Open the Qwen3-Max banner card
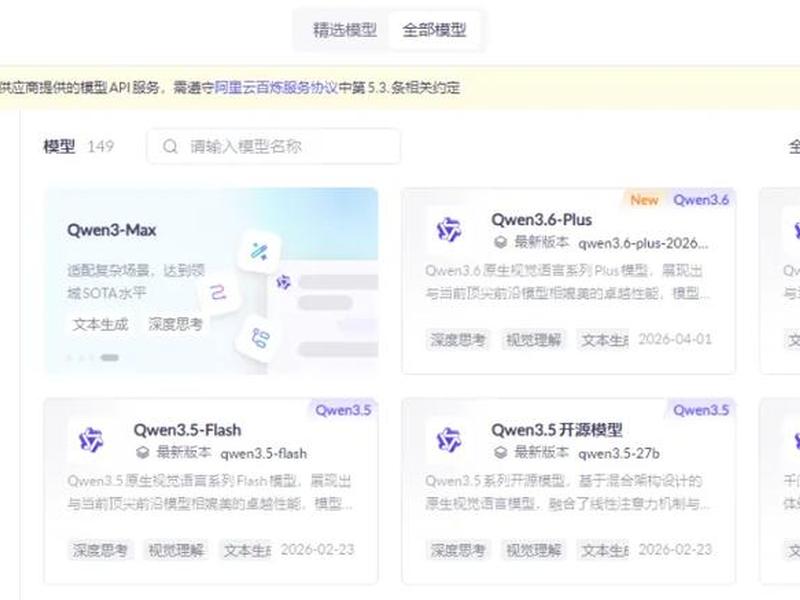This screenshot has height=600, width=800. 211,281
